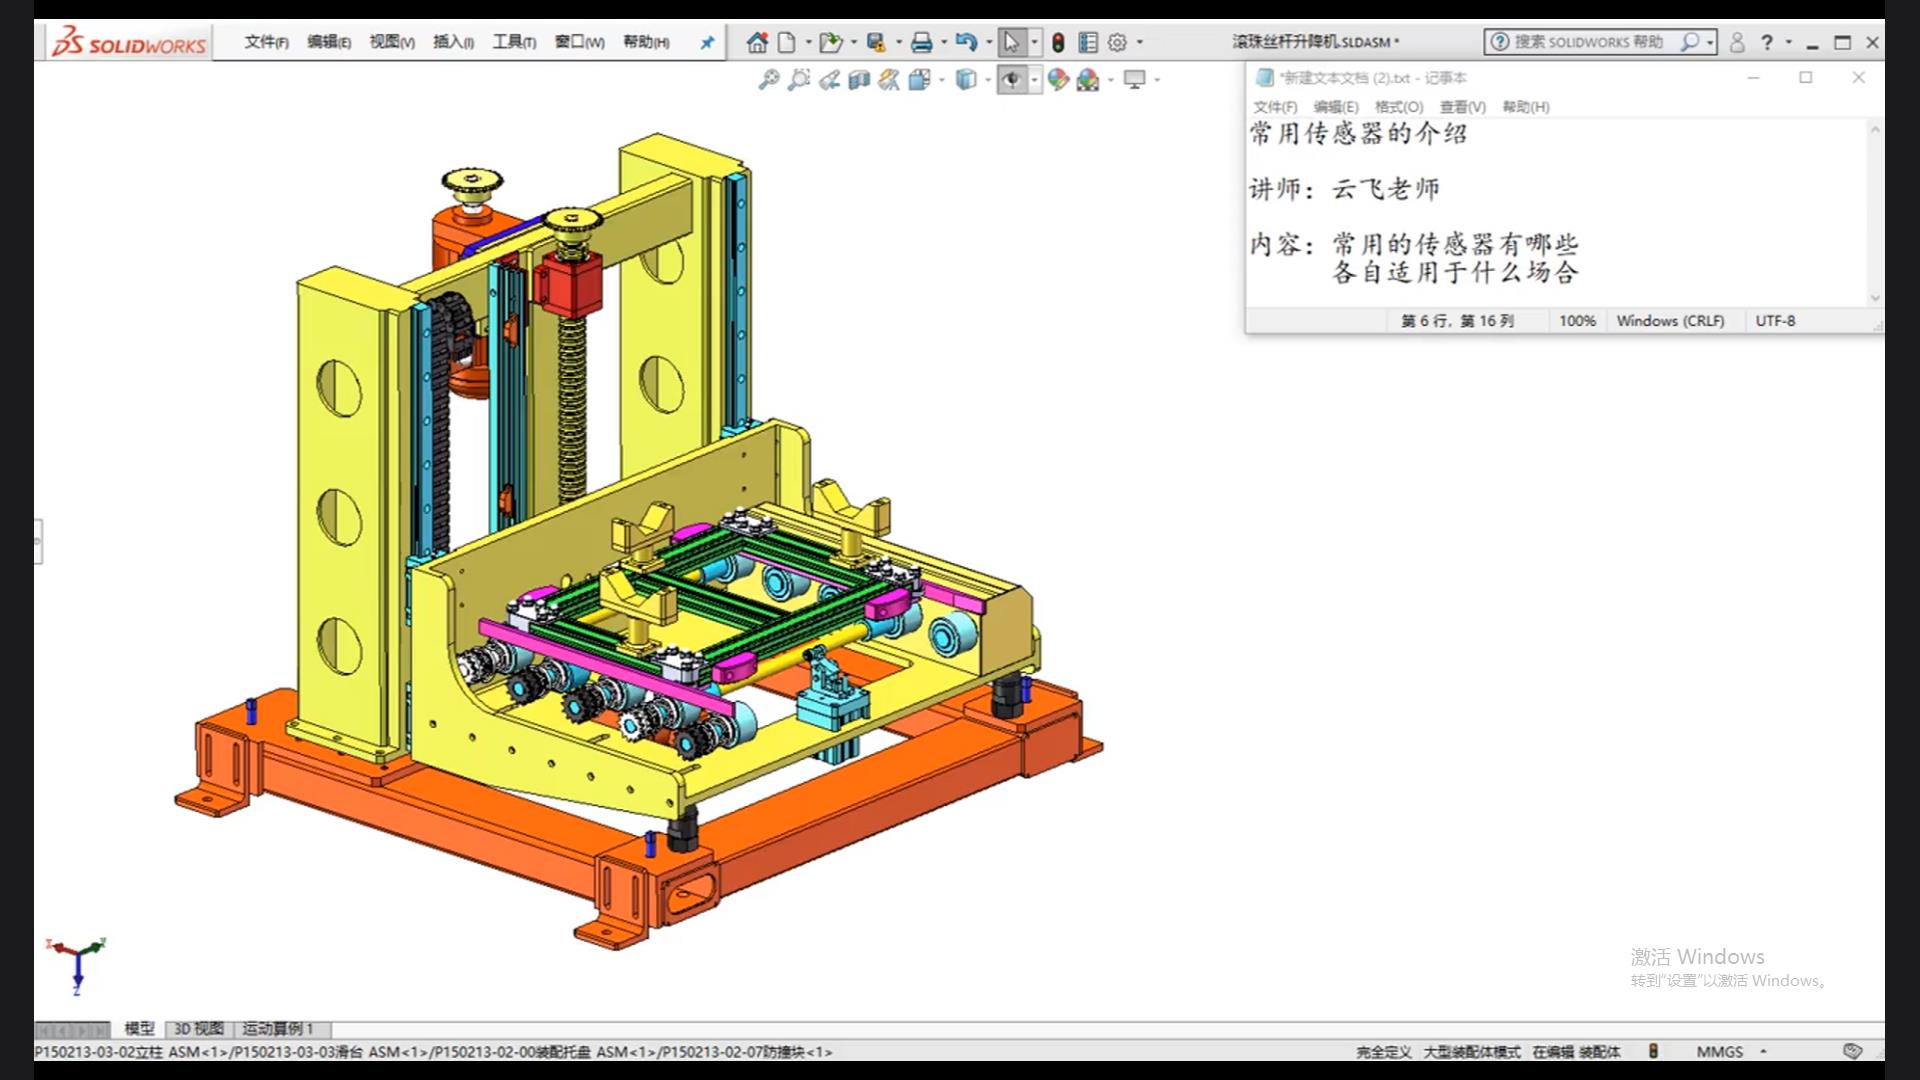Image resolution: width=1920 pixels, height=1080 pixels.
Task: Click the search magnifier in the help box
Action: (x=1690, y=42)
